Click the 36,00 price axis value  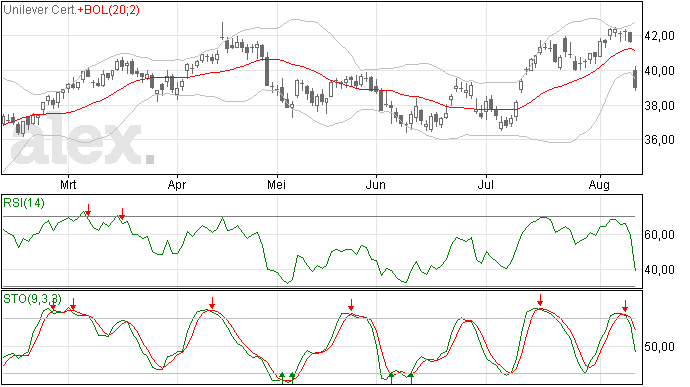click(659, 140)
